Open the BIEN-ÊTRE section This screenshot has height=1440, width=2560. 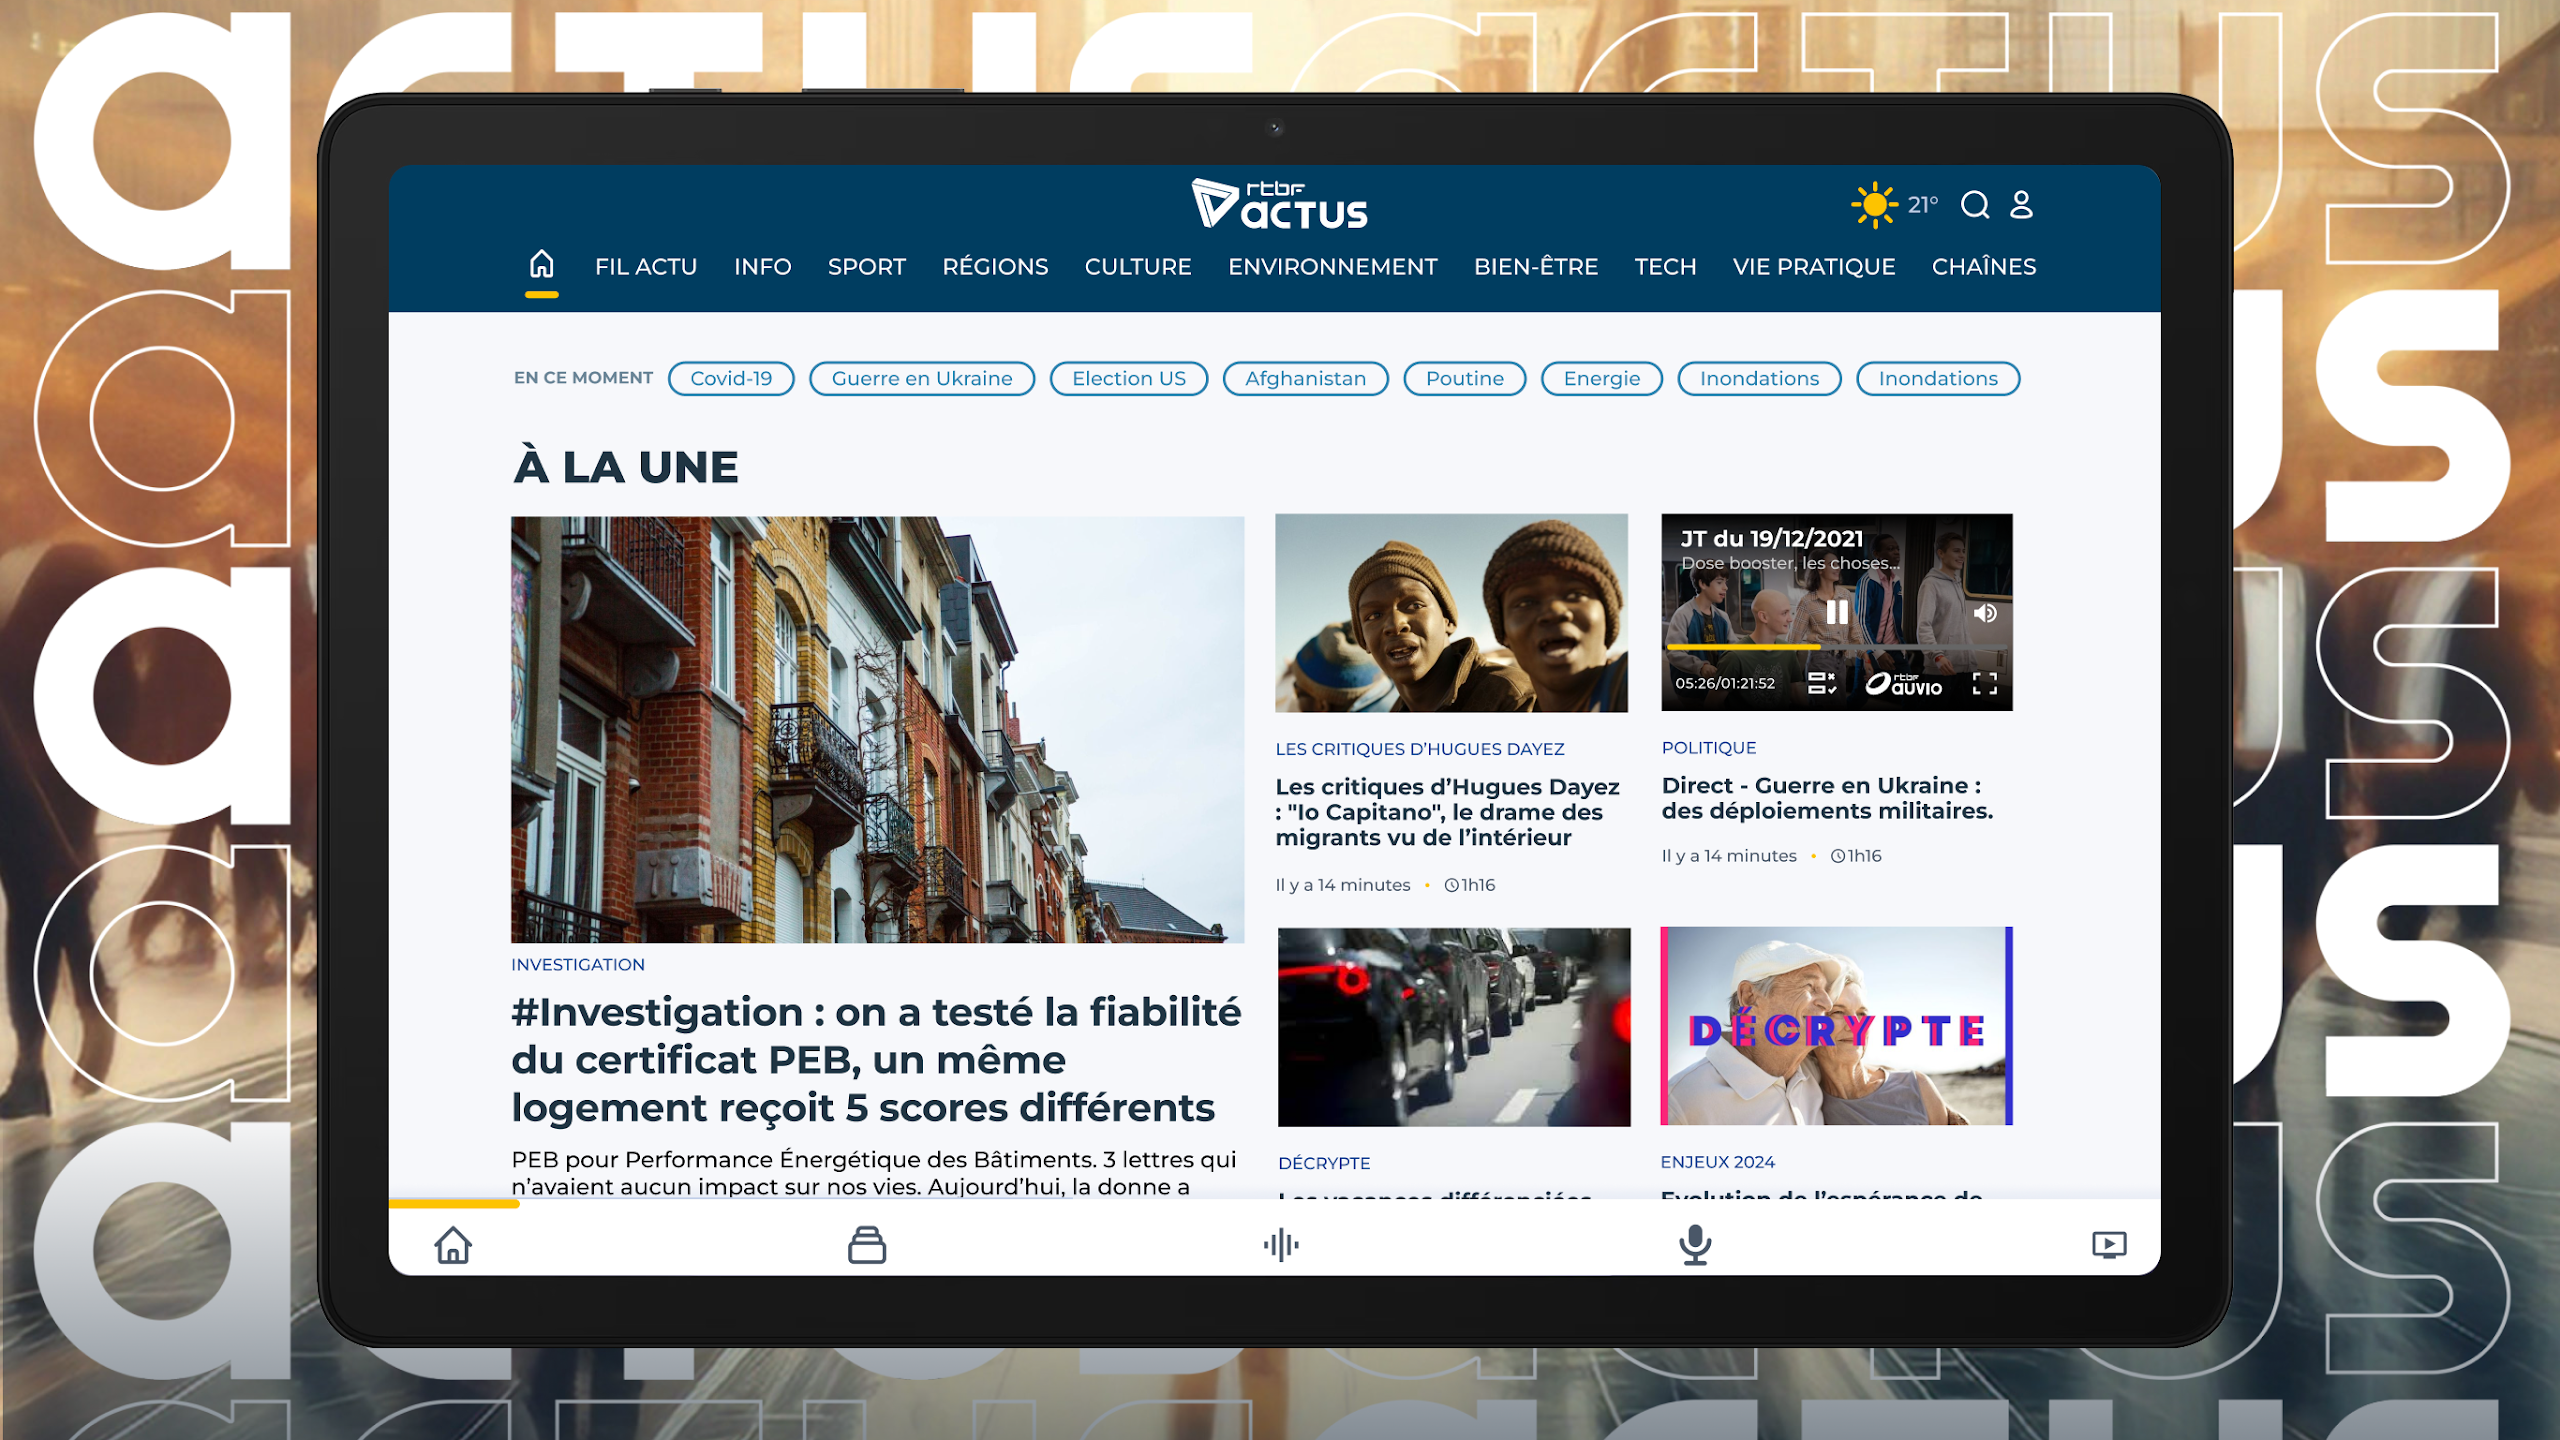[1536, 267]
